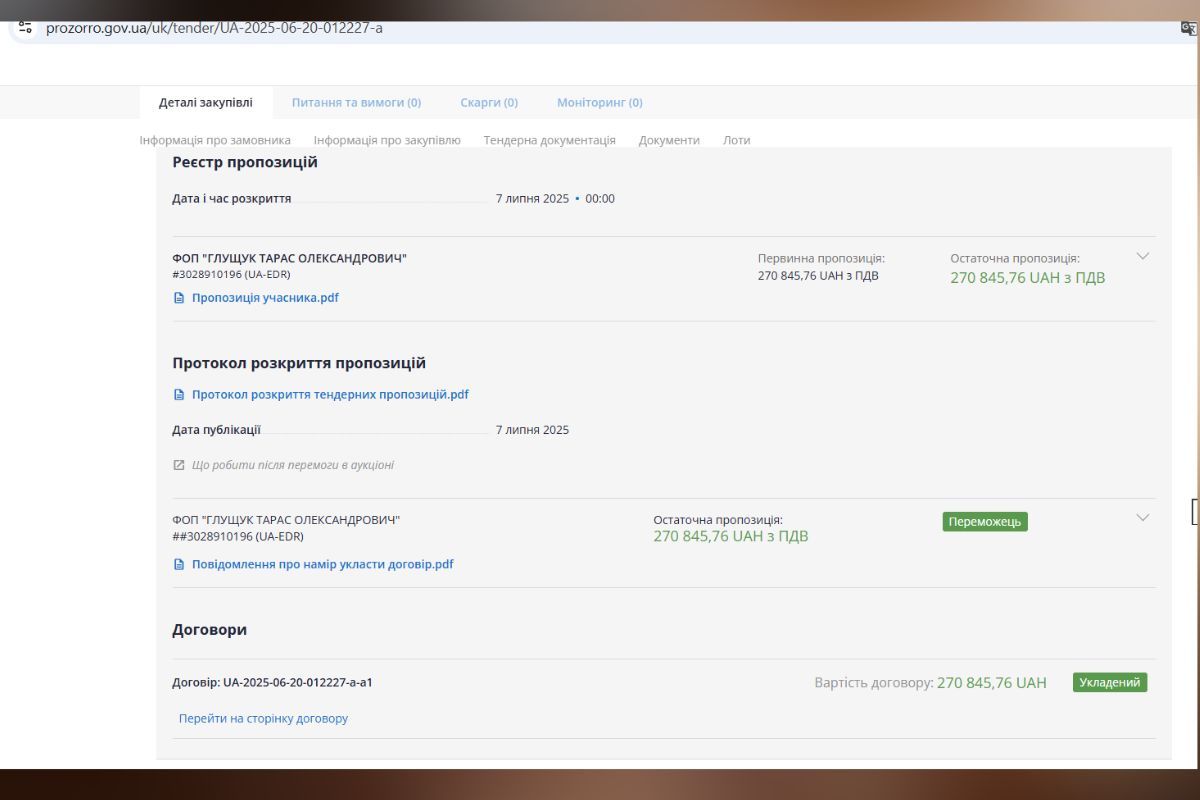This screenshot has width=1200, height=800.
Task: Go to Тендерна документація section
Action: coord(549,140)
